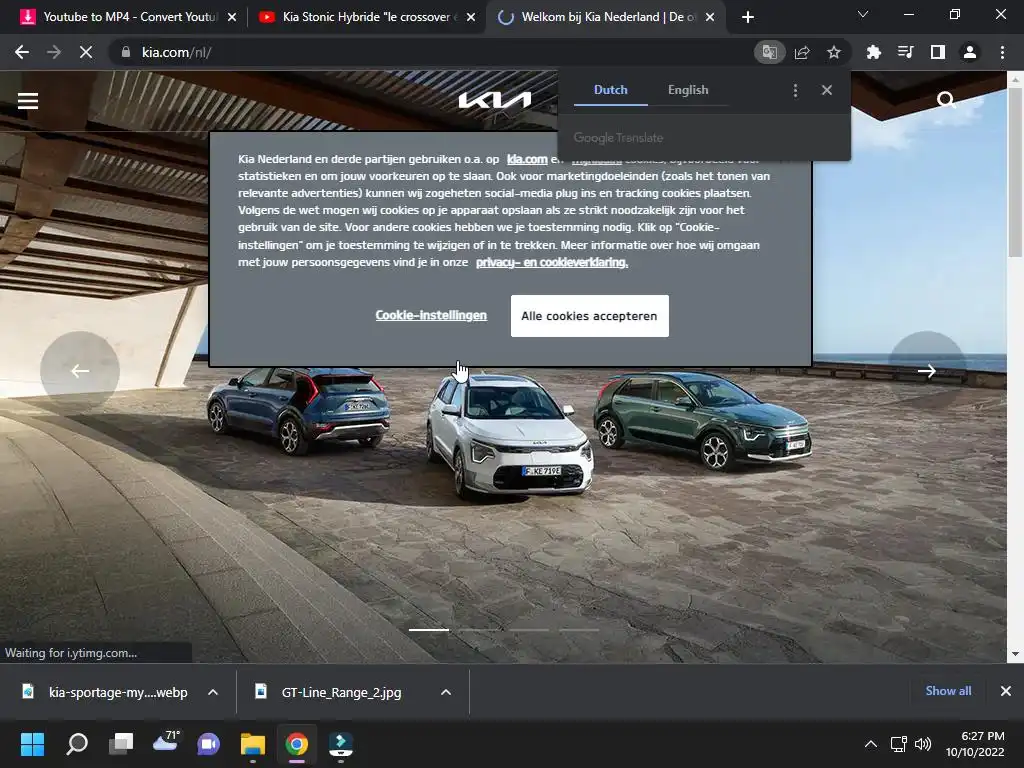Screen dimensions: 1024x768
Task: Open the Extensions puzzle icon
Action: point(874,52)
